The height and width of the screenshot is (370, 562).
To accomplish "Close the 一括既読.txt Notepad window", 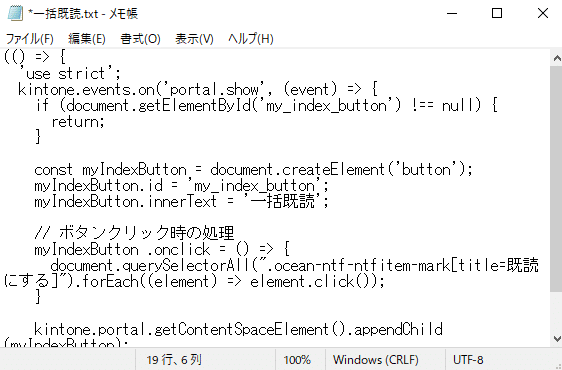I will pyautogui.click(x=543, y=14).
